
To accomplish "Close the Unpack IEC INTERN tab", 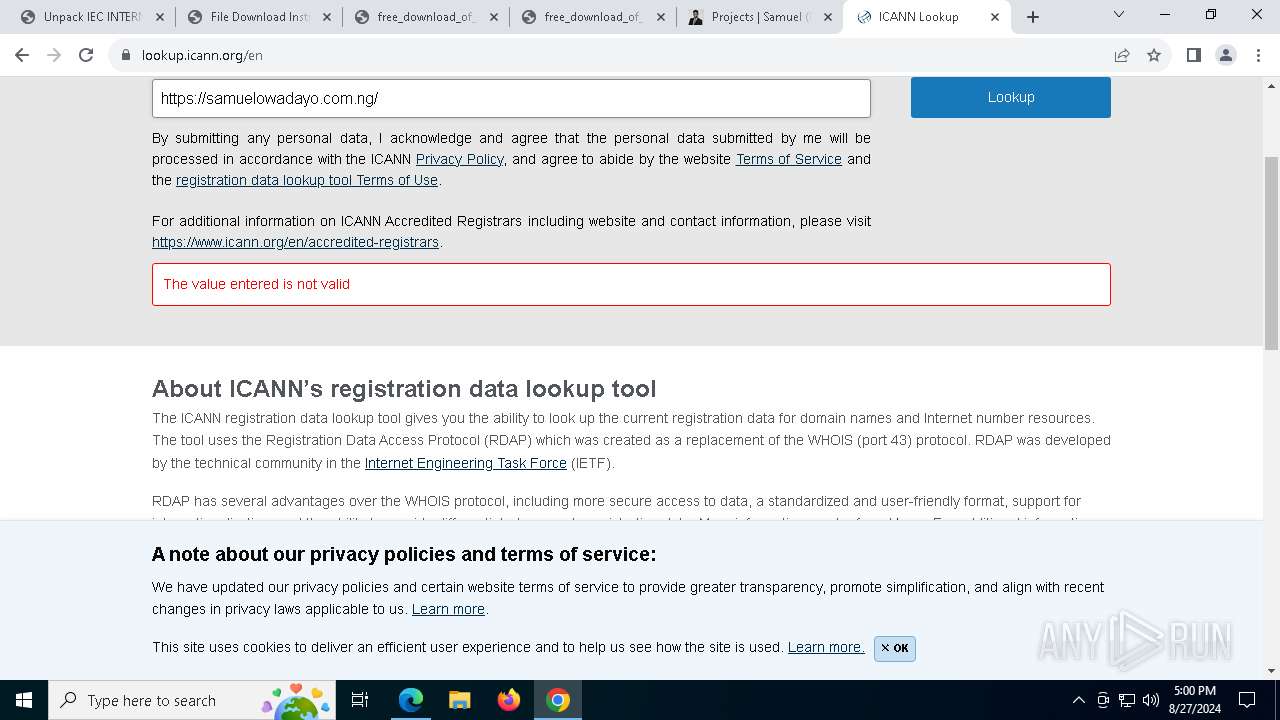I will pyautogui.click(x=159, y=17).
